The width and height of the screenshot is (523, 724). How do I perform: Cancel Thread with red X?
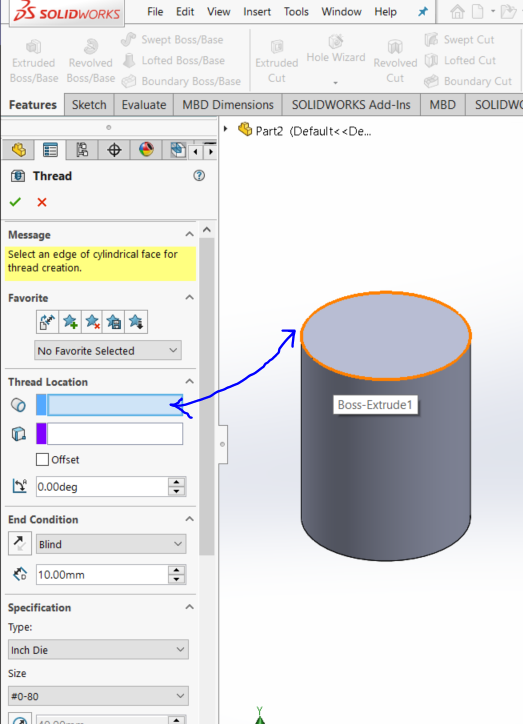coord(42,202)
